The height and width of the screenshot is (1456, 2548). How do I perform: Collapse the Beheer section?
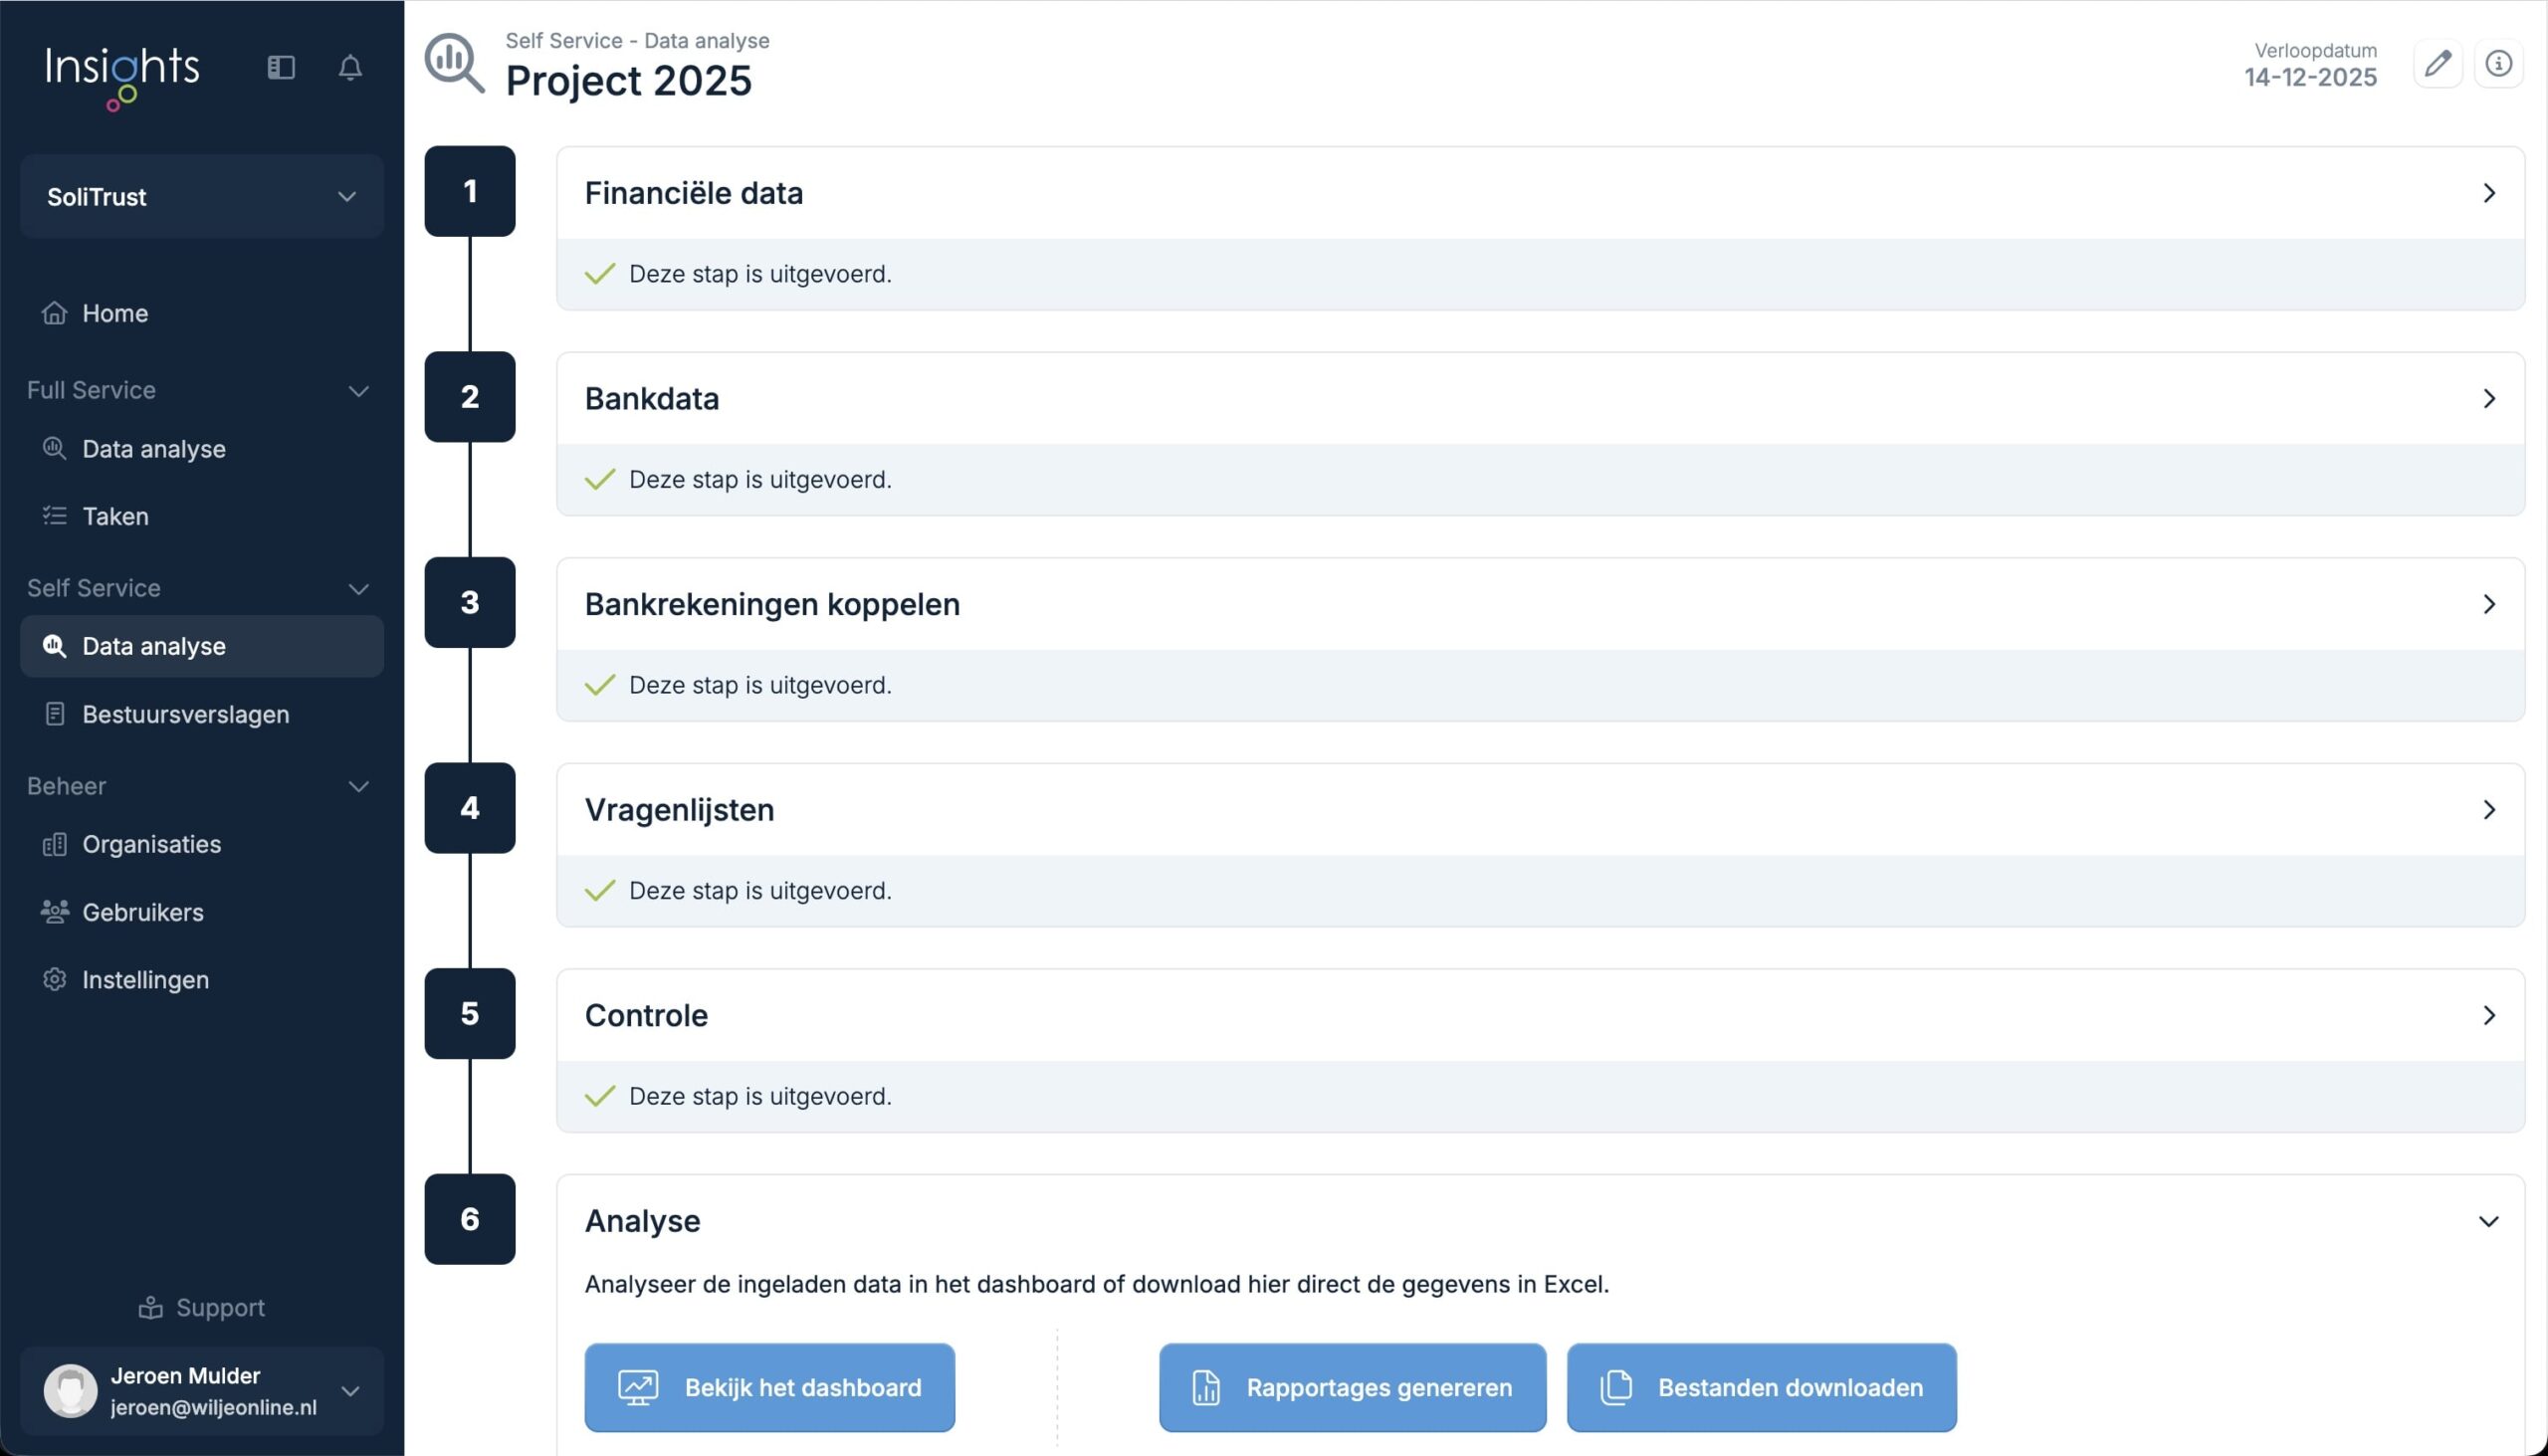tap(358, 786)
